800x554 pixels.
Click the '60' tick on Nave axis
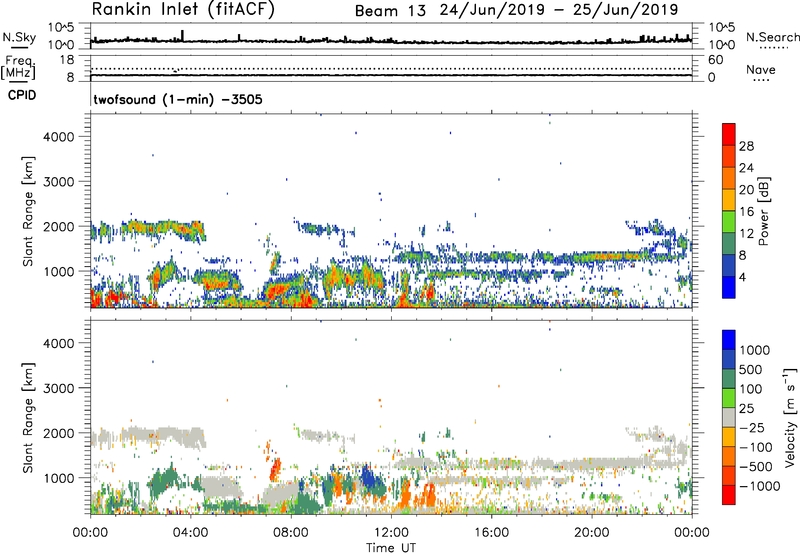click(715, 60)
